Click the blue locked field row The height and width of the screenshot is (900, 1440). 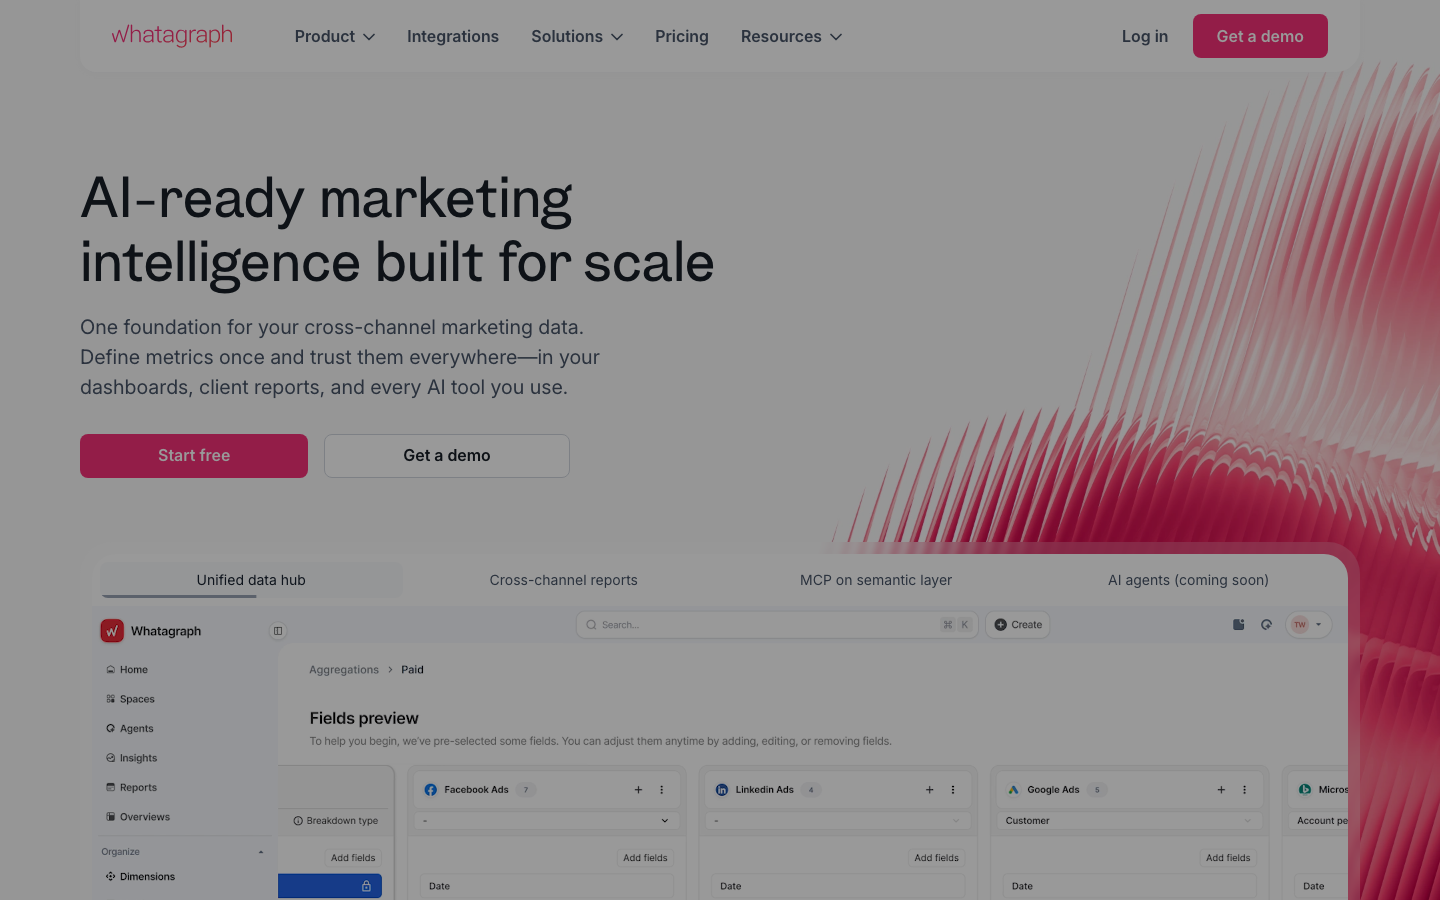point(330,886)
